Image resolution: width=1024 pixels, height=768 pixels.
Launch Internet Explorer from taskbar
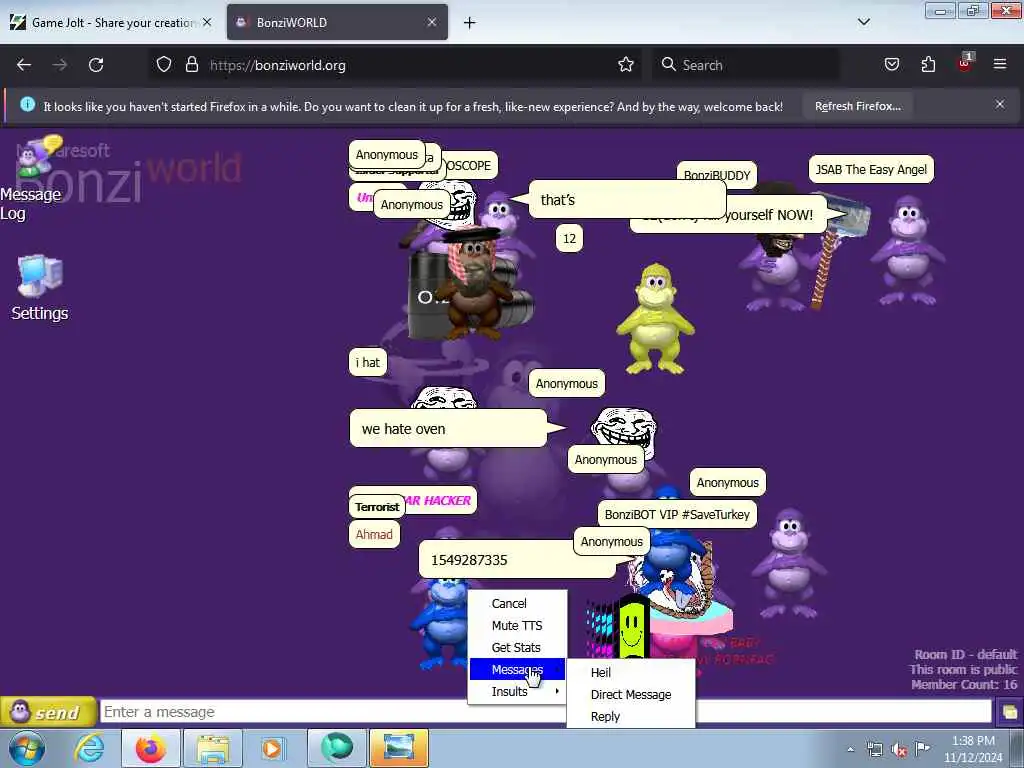coord(89,748)
